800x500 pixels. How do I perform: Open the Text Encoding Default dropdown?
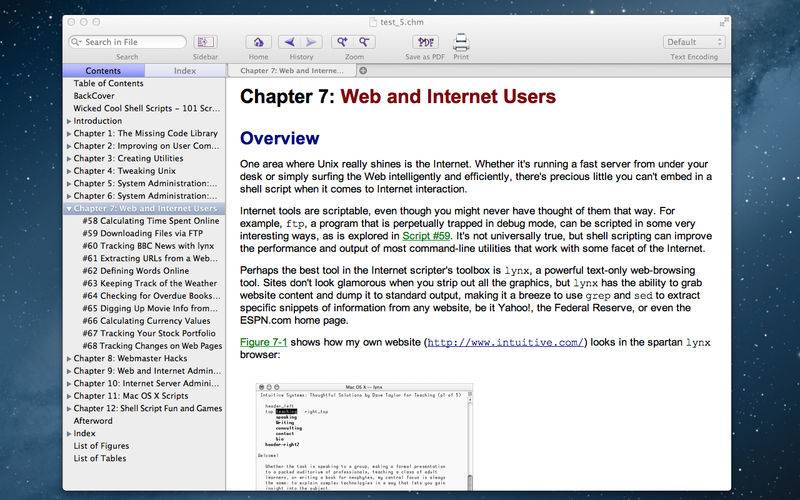694,42
